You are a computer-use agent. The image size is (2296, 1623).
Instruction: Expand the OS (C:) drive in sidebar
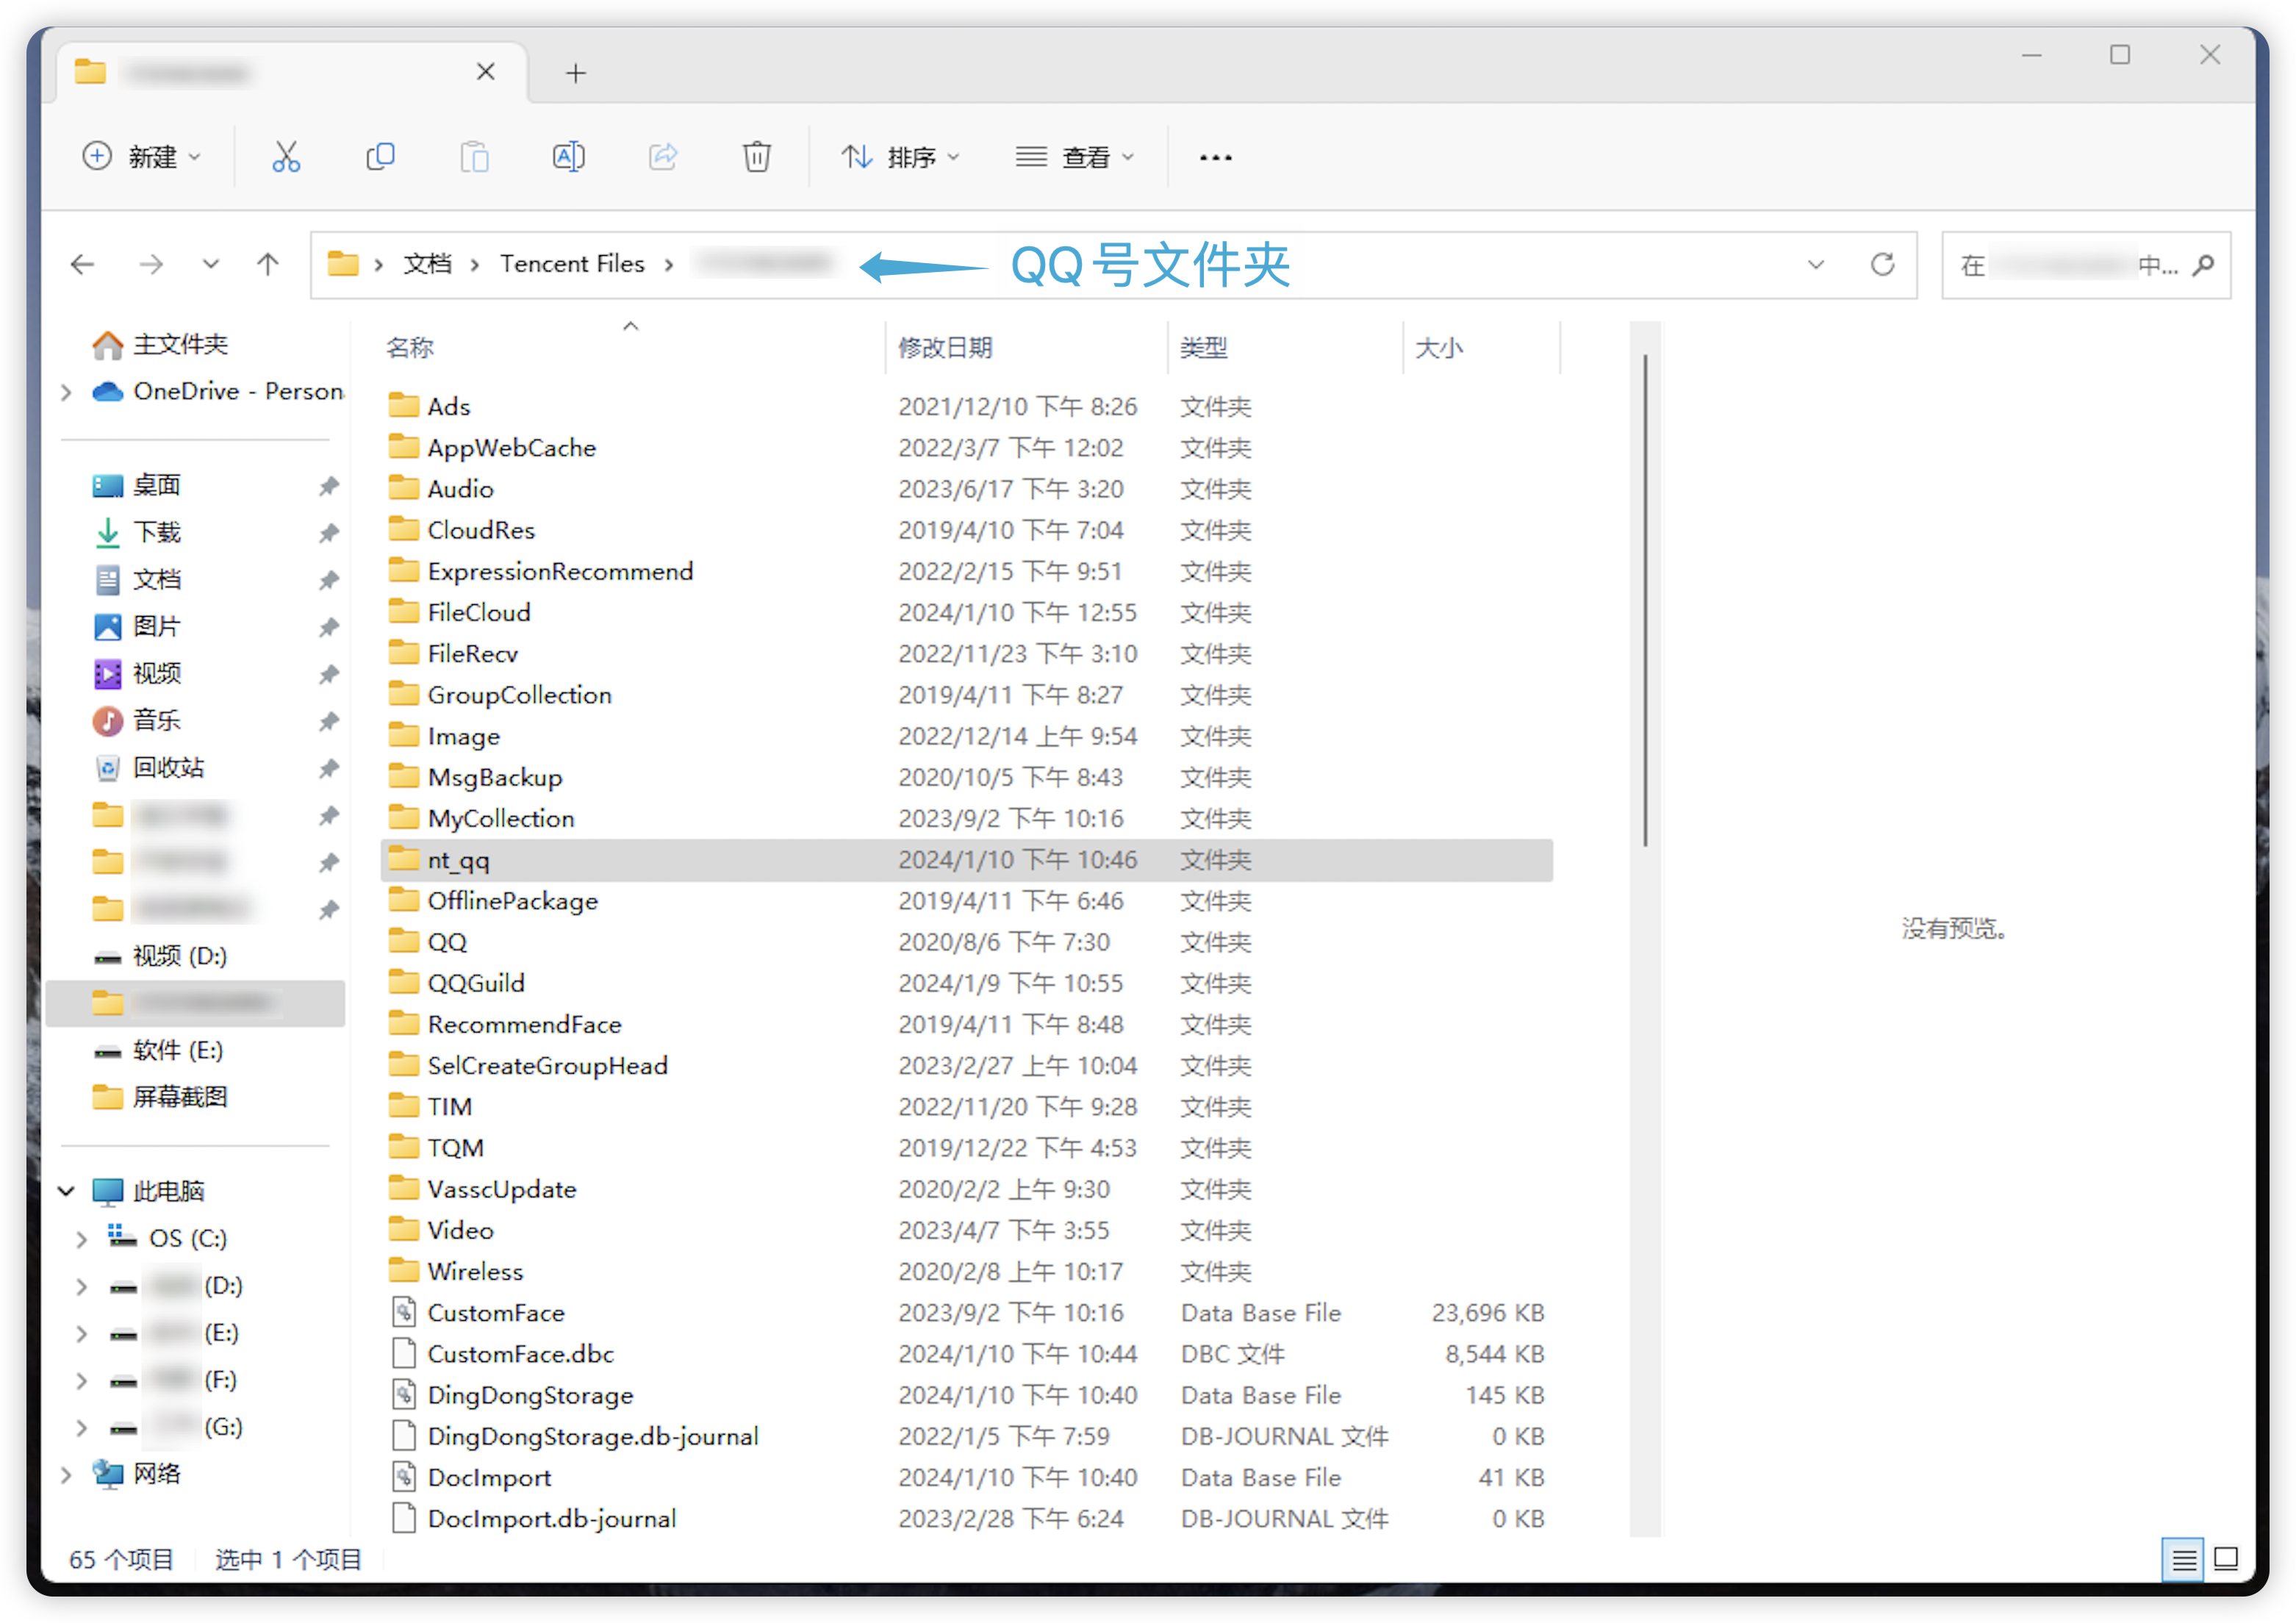pyautogui.click(x=82, y=1238)
